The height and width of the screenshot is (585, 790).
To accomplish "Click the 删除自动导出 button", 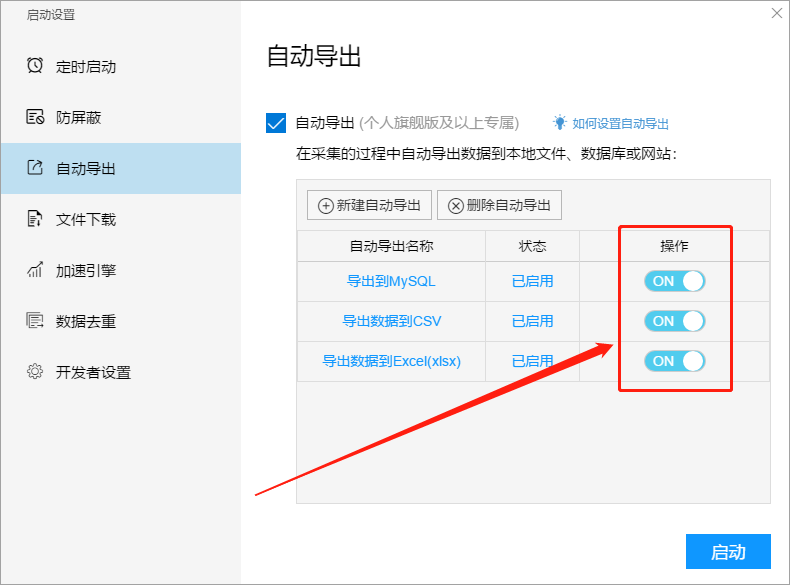I will (x=499, y=205).
